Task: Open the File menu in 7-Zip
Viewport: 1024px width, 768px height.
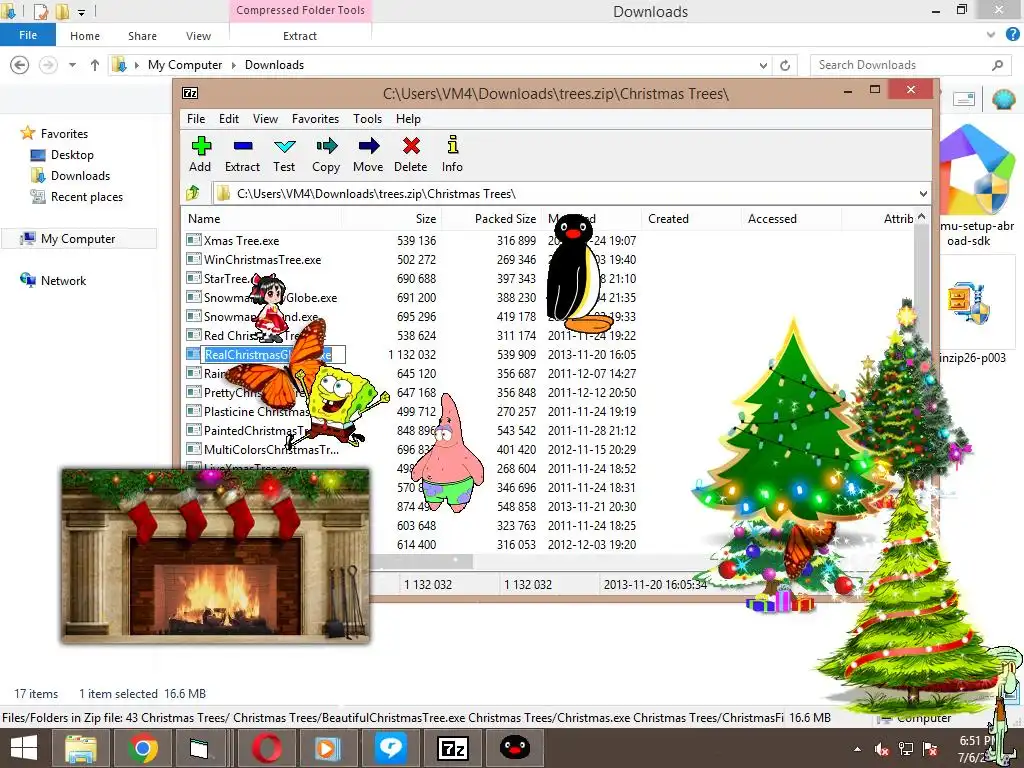Action: [196, 119]
